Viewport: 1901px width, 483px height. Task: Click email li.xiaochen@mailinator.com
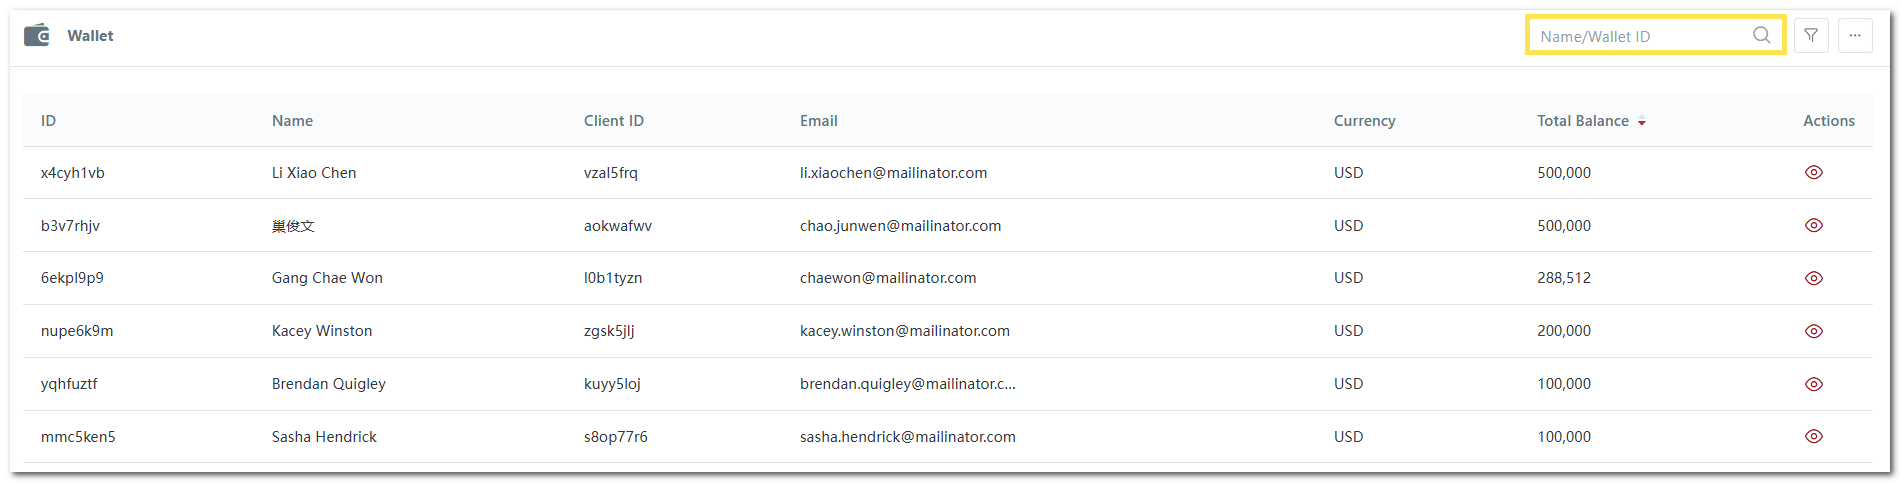[x=893, y=173]
